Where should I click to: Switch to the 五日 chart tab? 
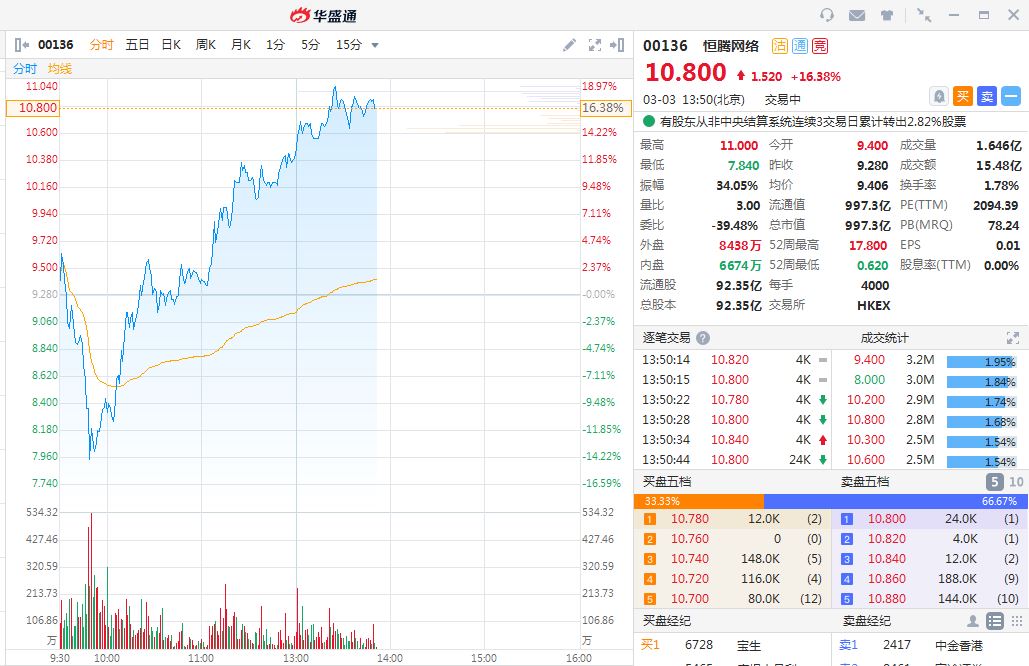[137, 45]
